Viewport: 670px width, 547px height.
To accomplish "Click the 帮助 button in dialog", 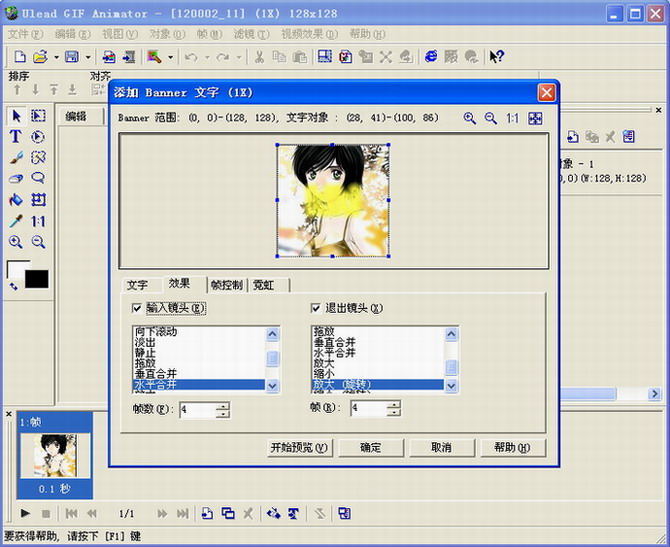I will (x=512, y=448).
